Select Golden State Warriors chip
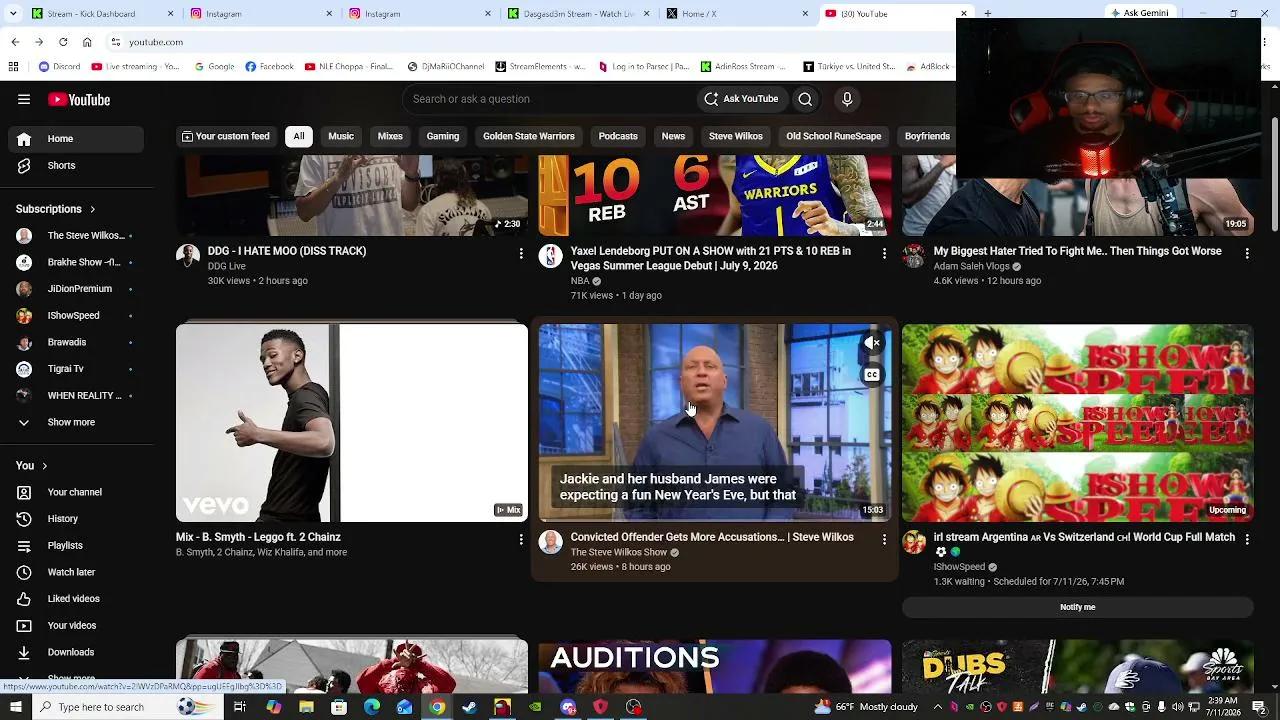Viewport: 1280px width, 720px height. [529, 136]
